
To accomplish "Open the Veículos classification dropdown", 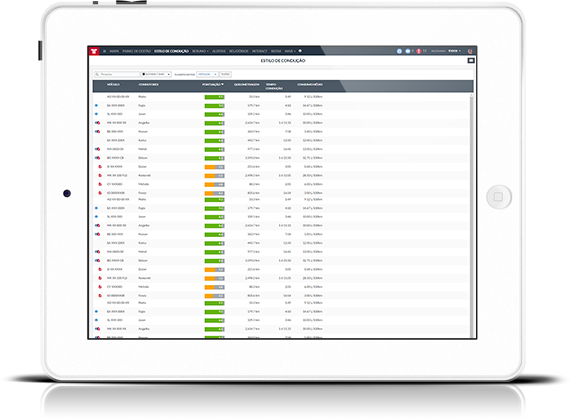I will (207, 74).
